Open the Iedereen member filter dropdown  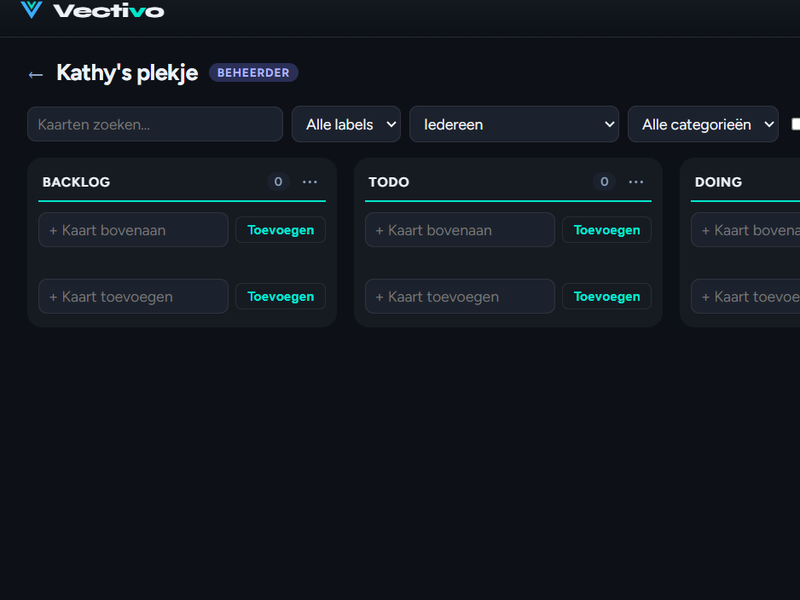point(514,124)
